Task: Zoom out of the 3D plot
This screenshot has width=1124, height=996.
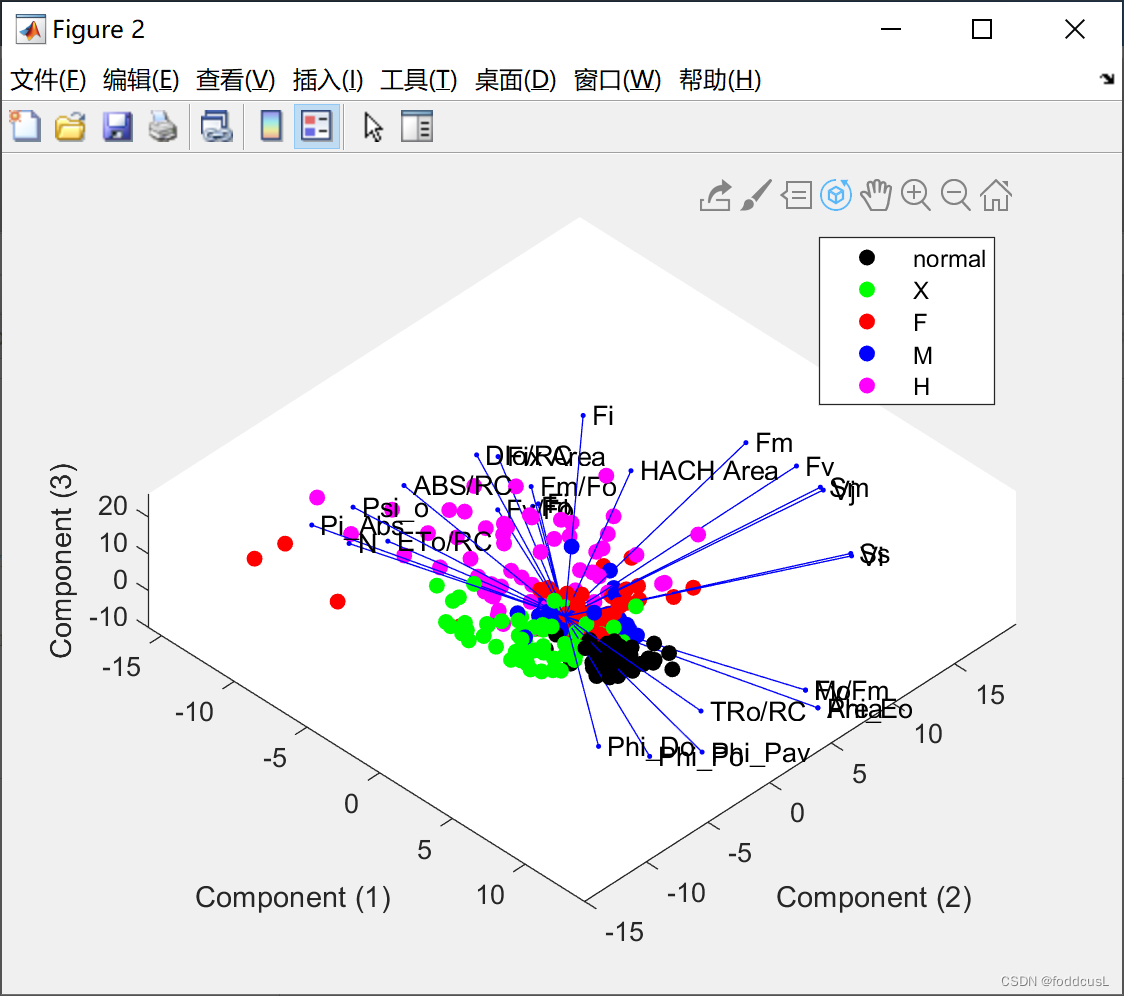Action: coord(956,195)
